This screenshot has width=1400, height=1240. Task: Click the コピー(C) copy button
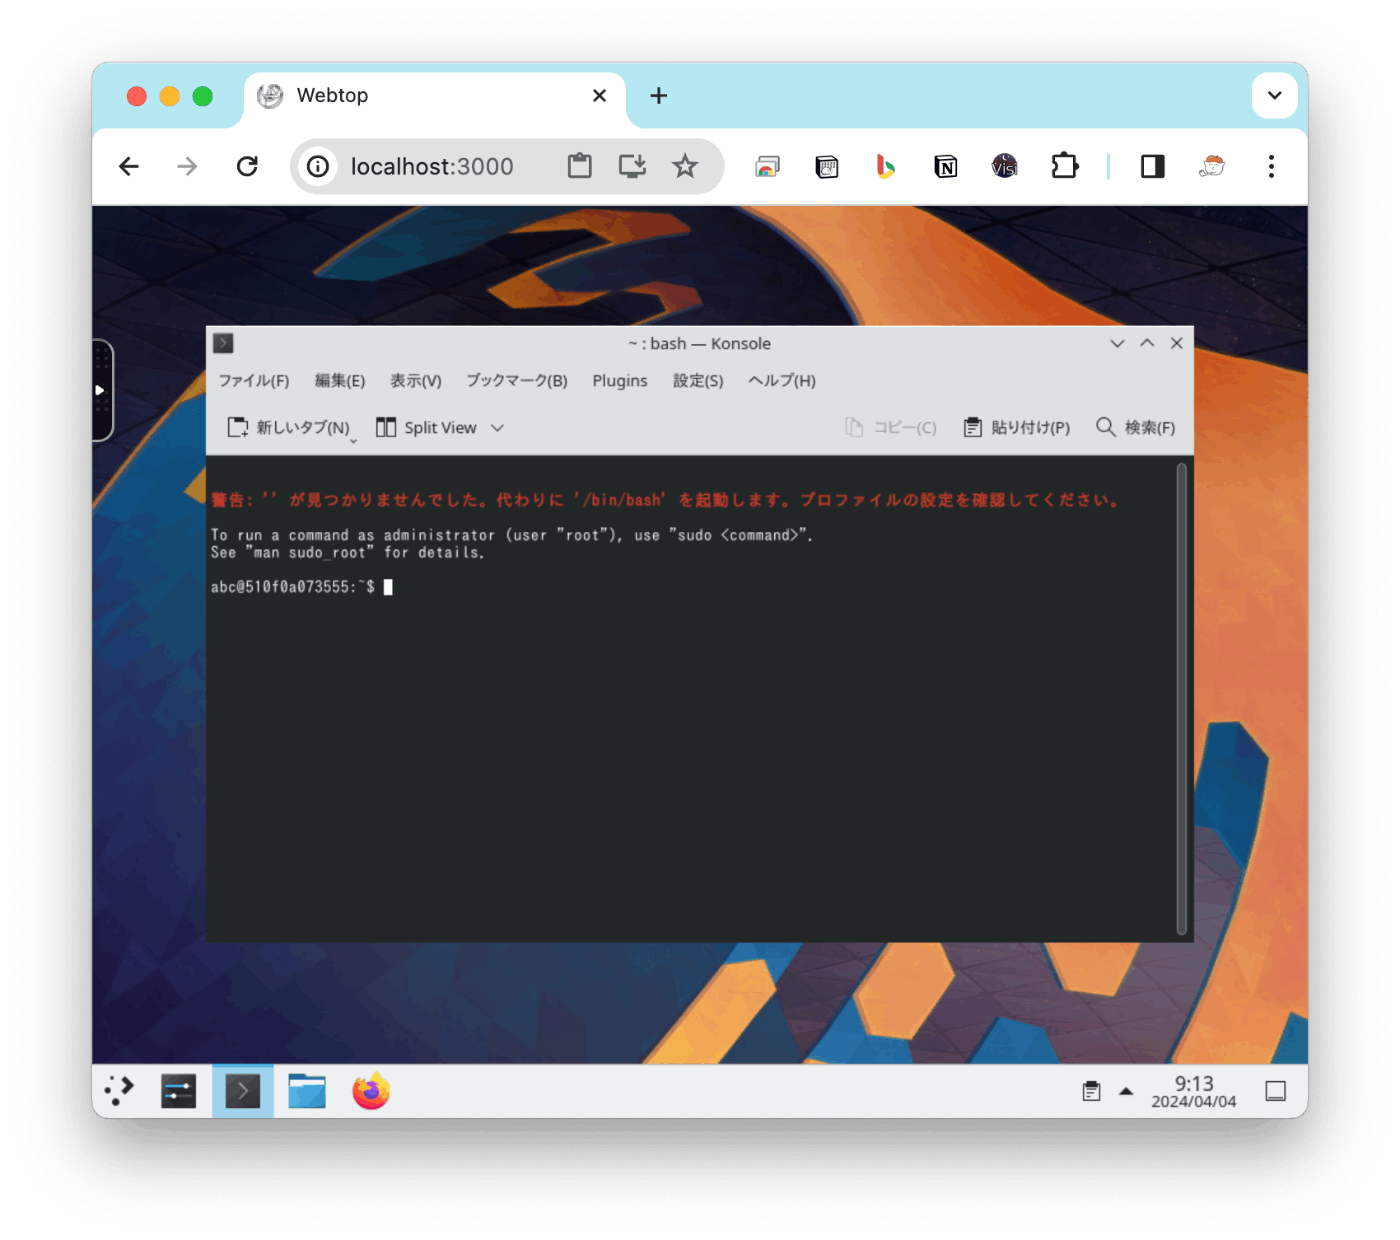(891, 428)
